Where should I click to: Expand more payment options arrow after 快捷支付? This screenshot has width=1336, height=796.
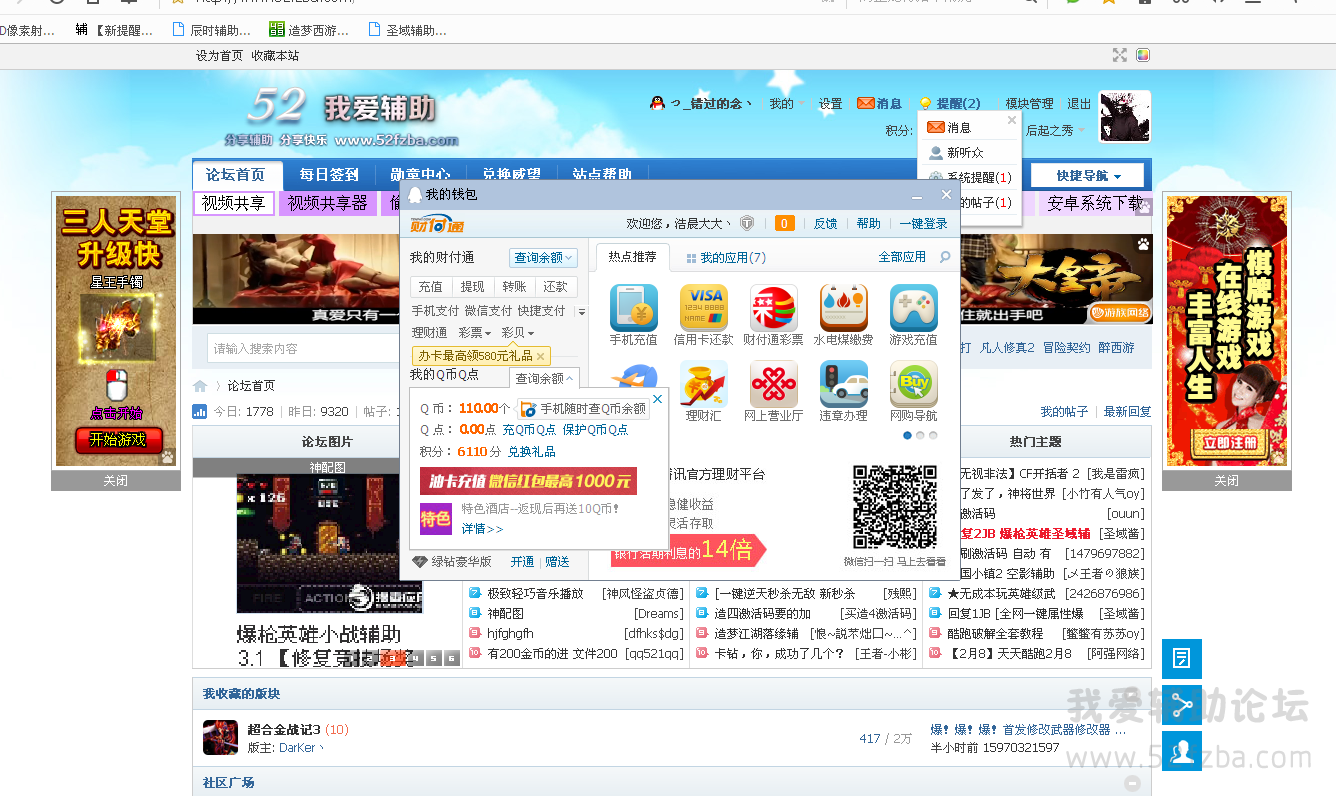pyautogui.click(x=582, y=312)
